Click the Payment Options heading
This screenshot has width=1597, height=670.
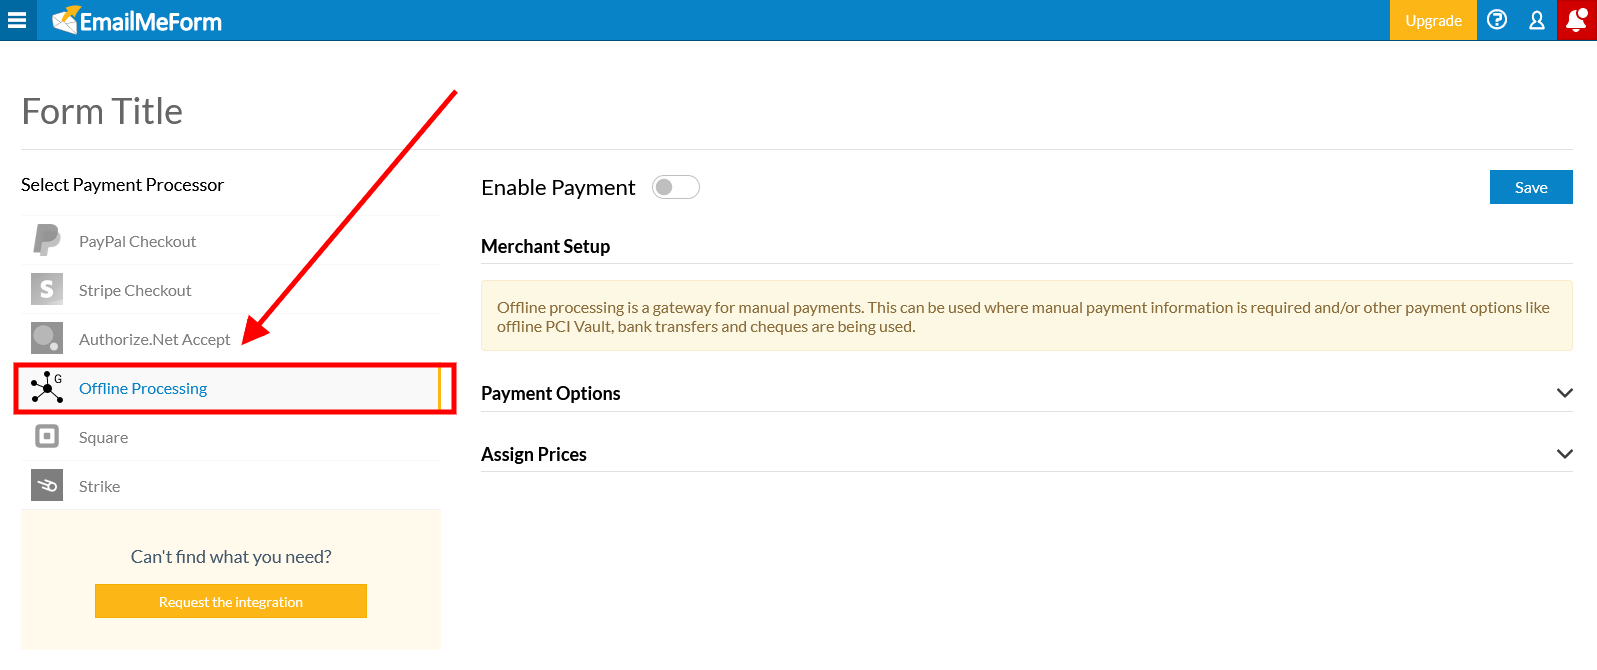coord(551,393)
